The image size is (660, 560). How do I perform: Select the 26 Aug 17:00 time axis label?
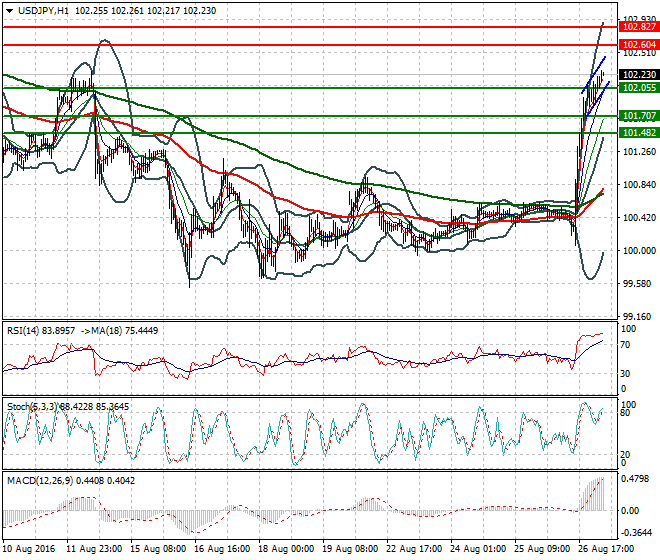[606, 549]
